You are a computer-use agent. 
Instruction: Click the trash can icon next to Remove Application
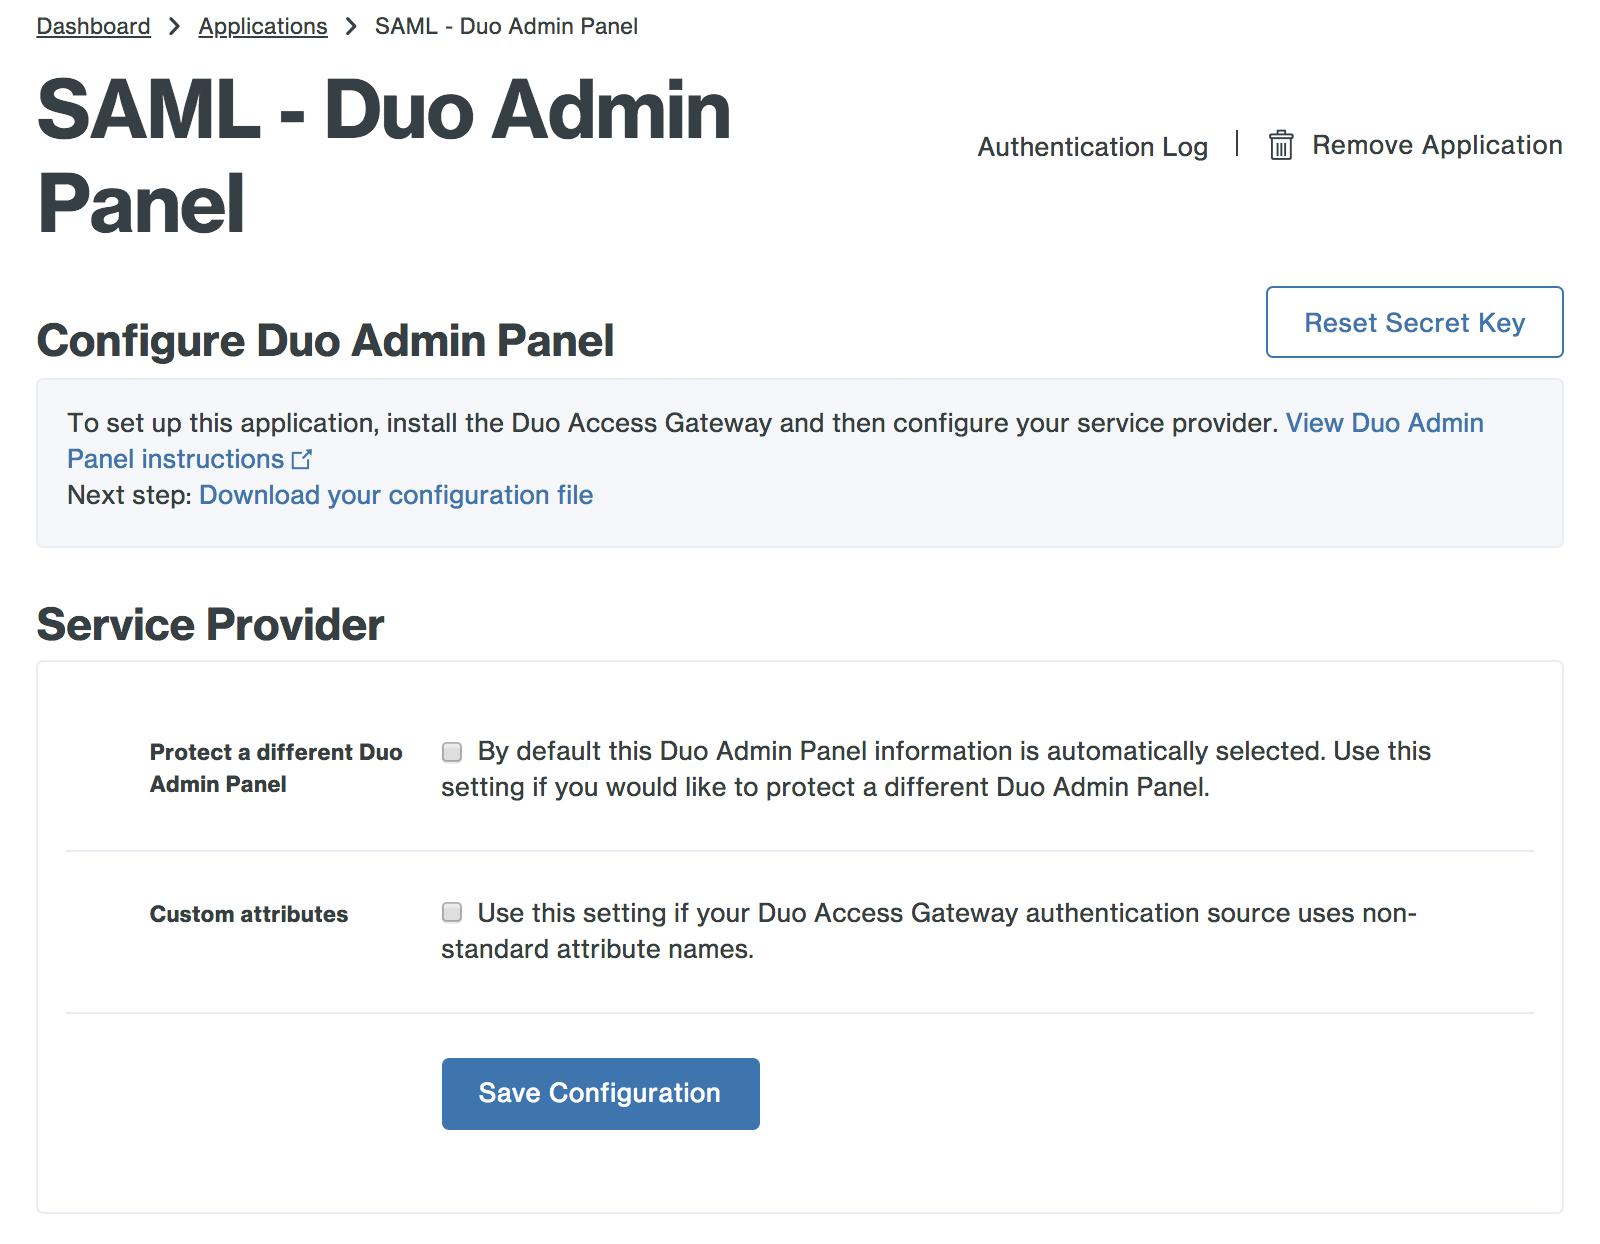[1281, 145]
